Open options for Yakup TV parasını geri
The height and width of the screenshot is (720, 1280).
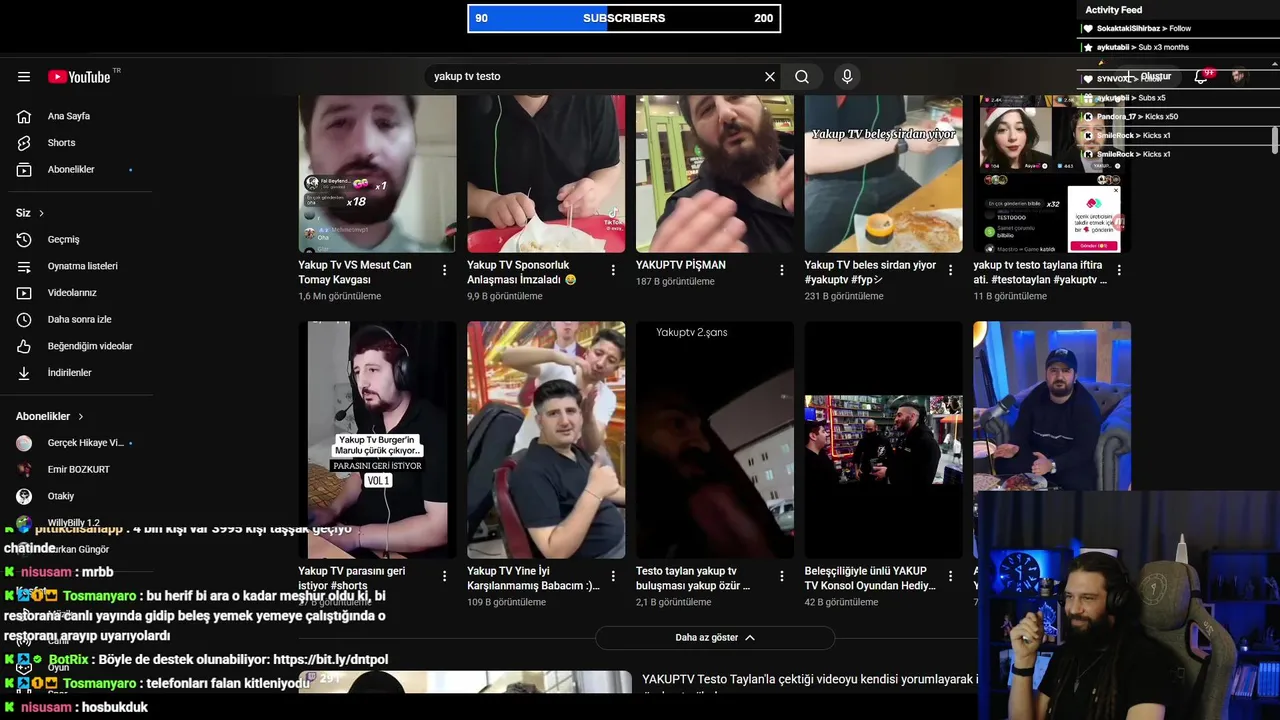[445, 576]
